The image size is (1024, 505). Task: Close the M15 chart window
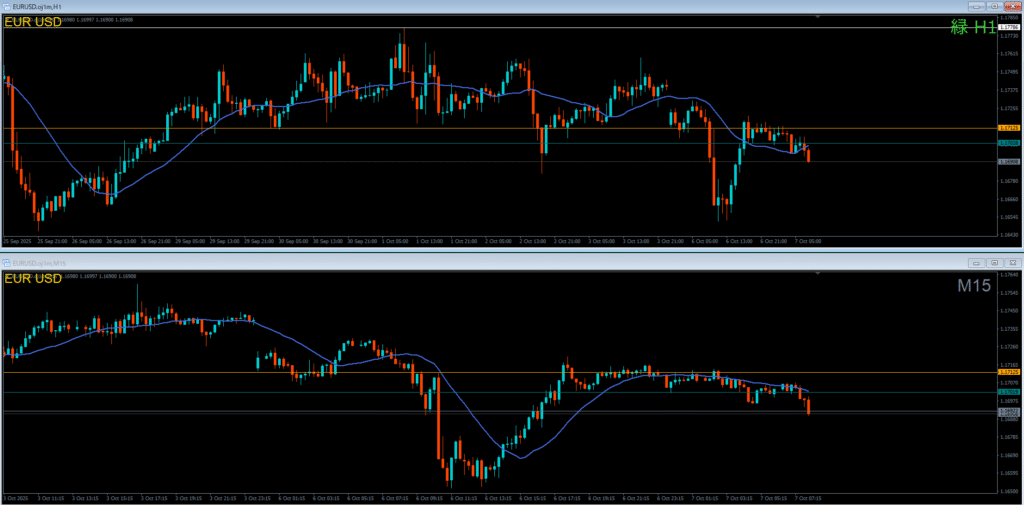(x=1012, y=262)
